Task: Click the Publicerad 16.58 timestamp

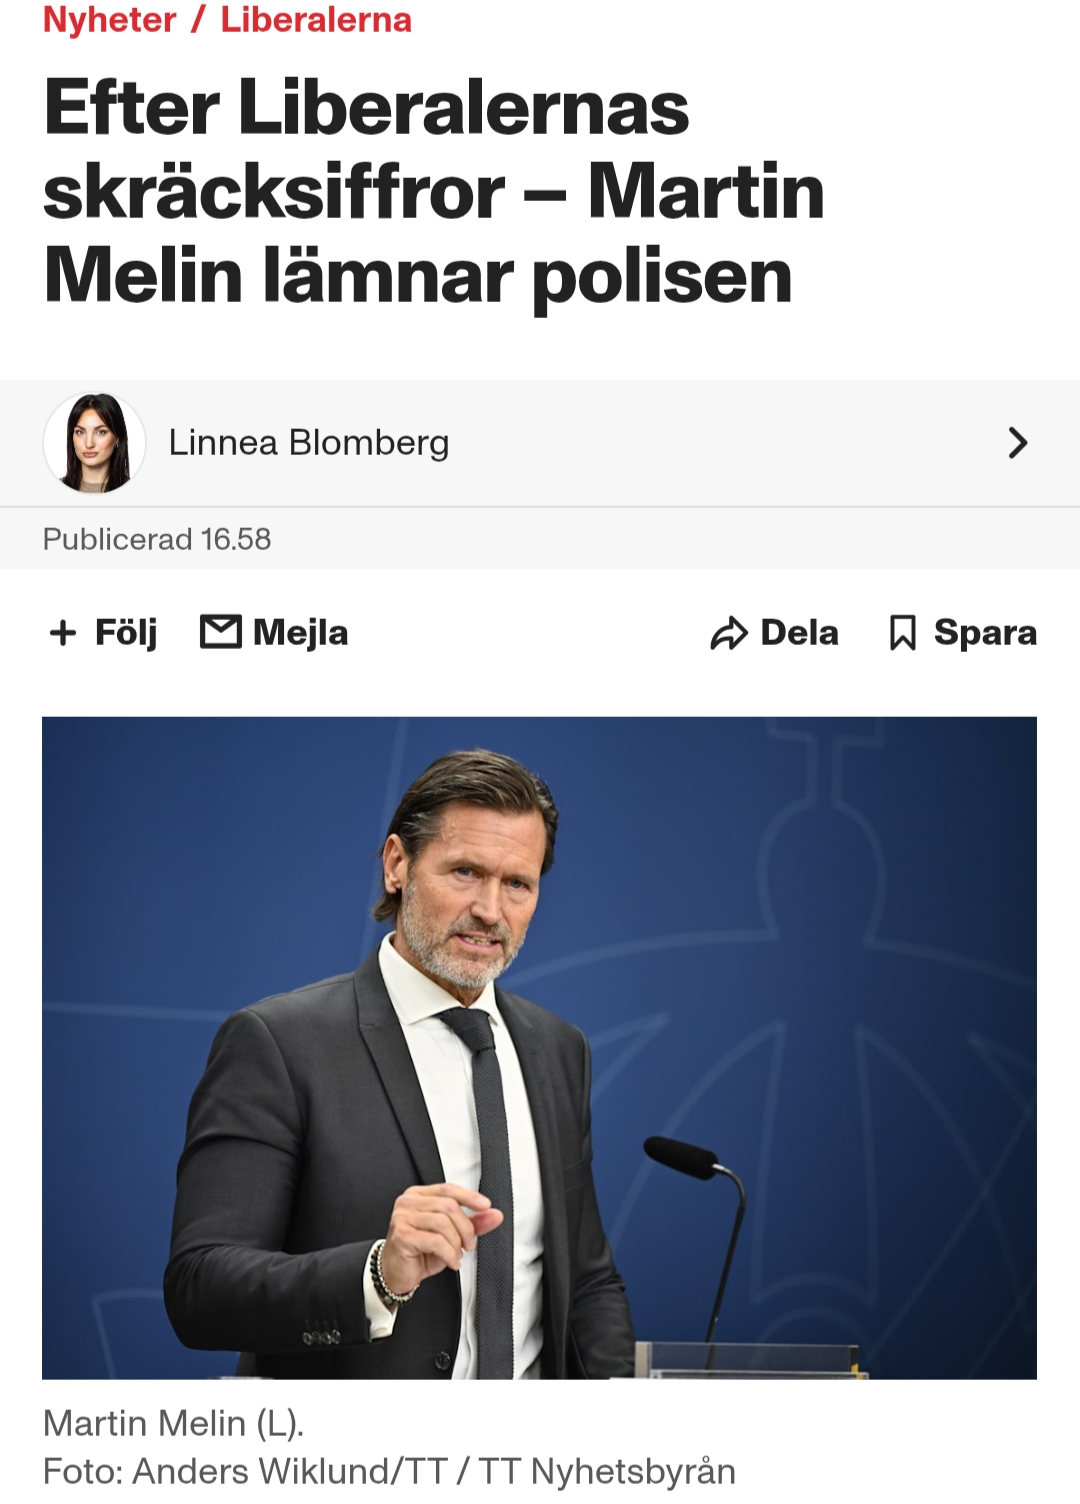Action: tap(157, 539)
